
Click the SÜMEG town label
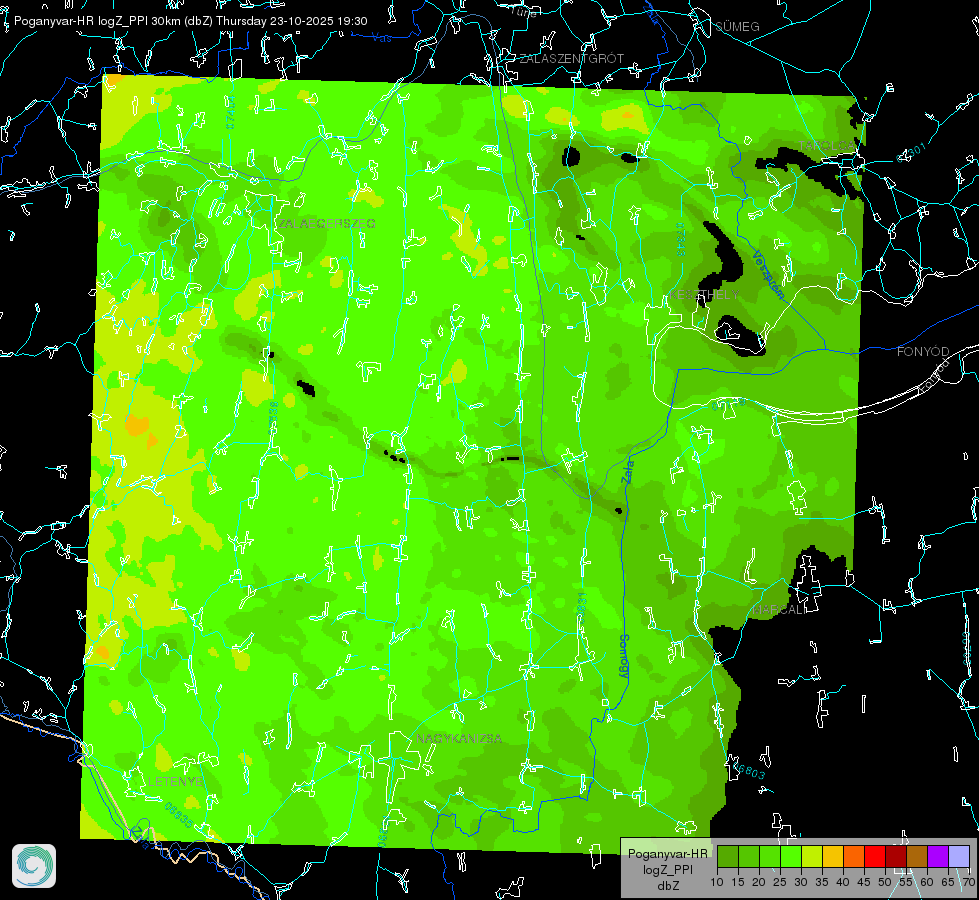(x=737, y=26)
